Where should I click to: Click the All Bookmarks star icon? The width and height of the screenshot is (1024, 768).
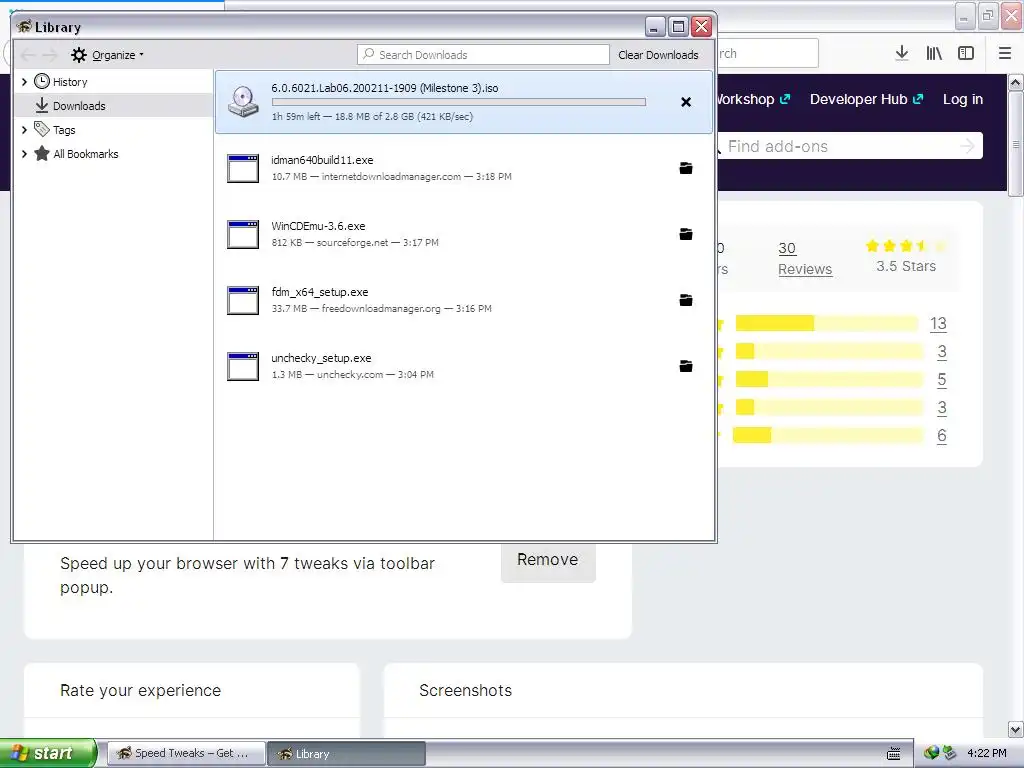42,153
